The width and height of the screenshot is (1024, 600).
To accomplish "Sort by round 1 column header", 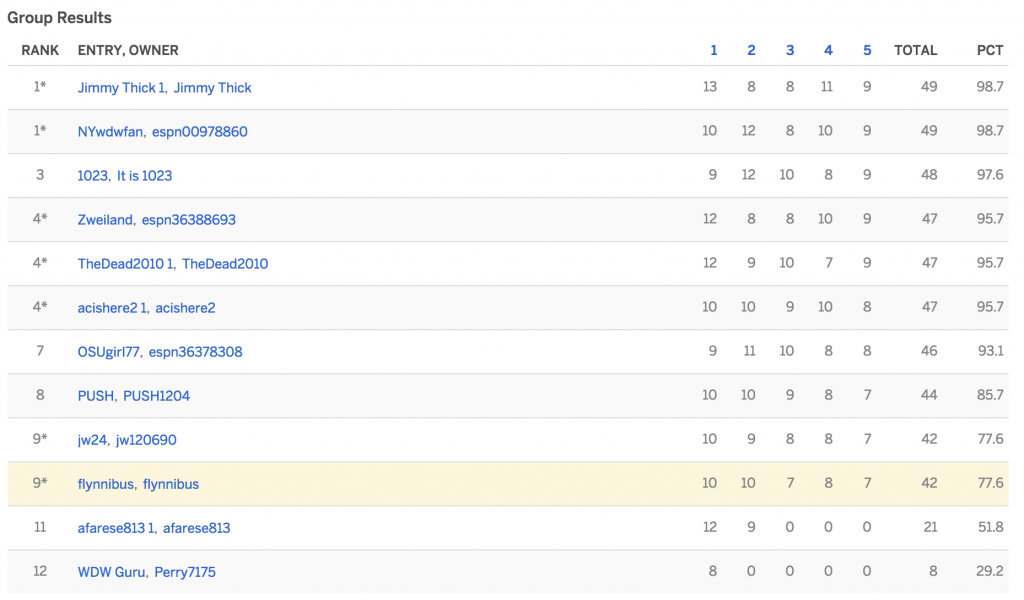I will click(x=714, y=50).
